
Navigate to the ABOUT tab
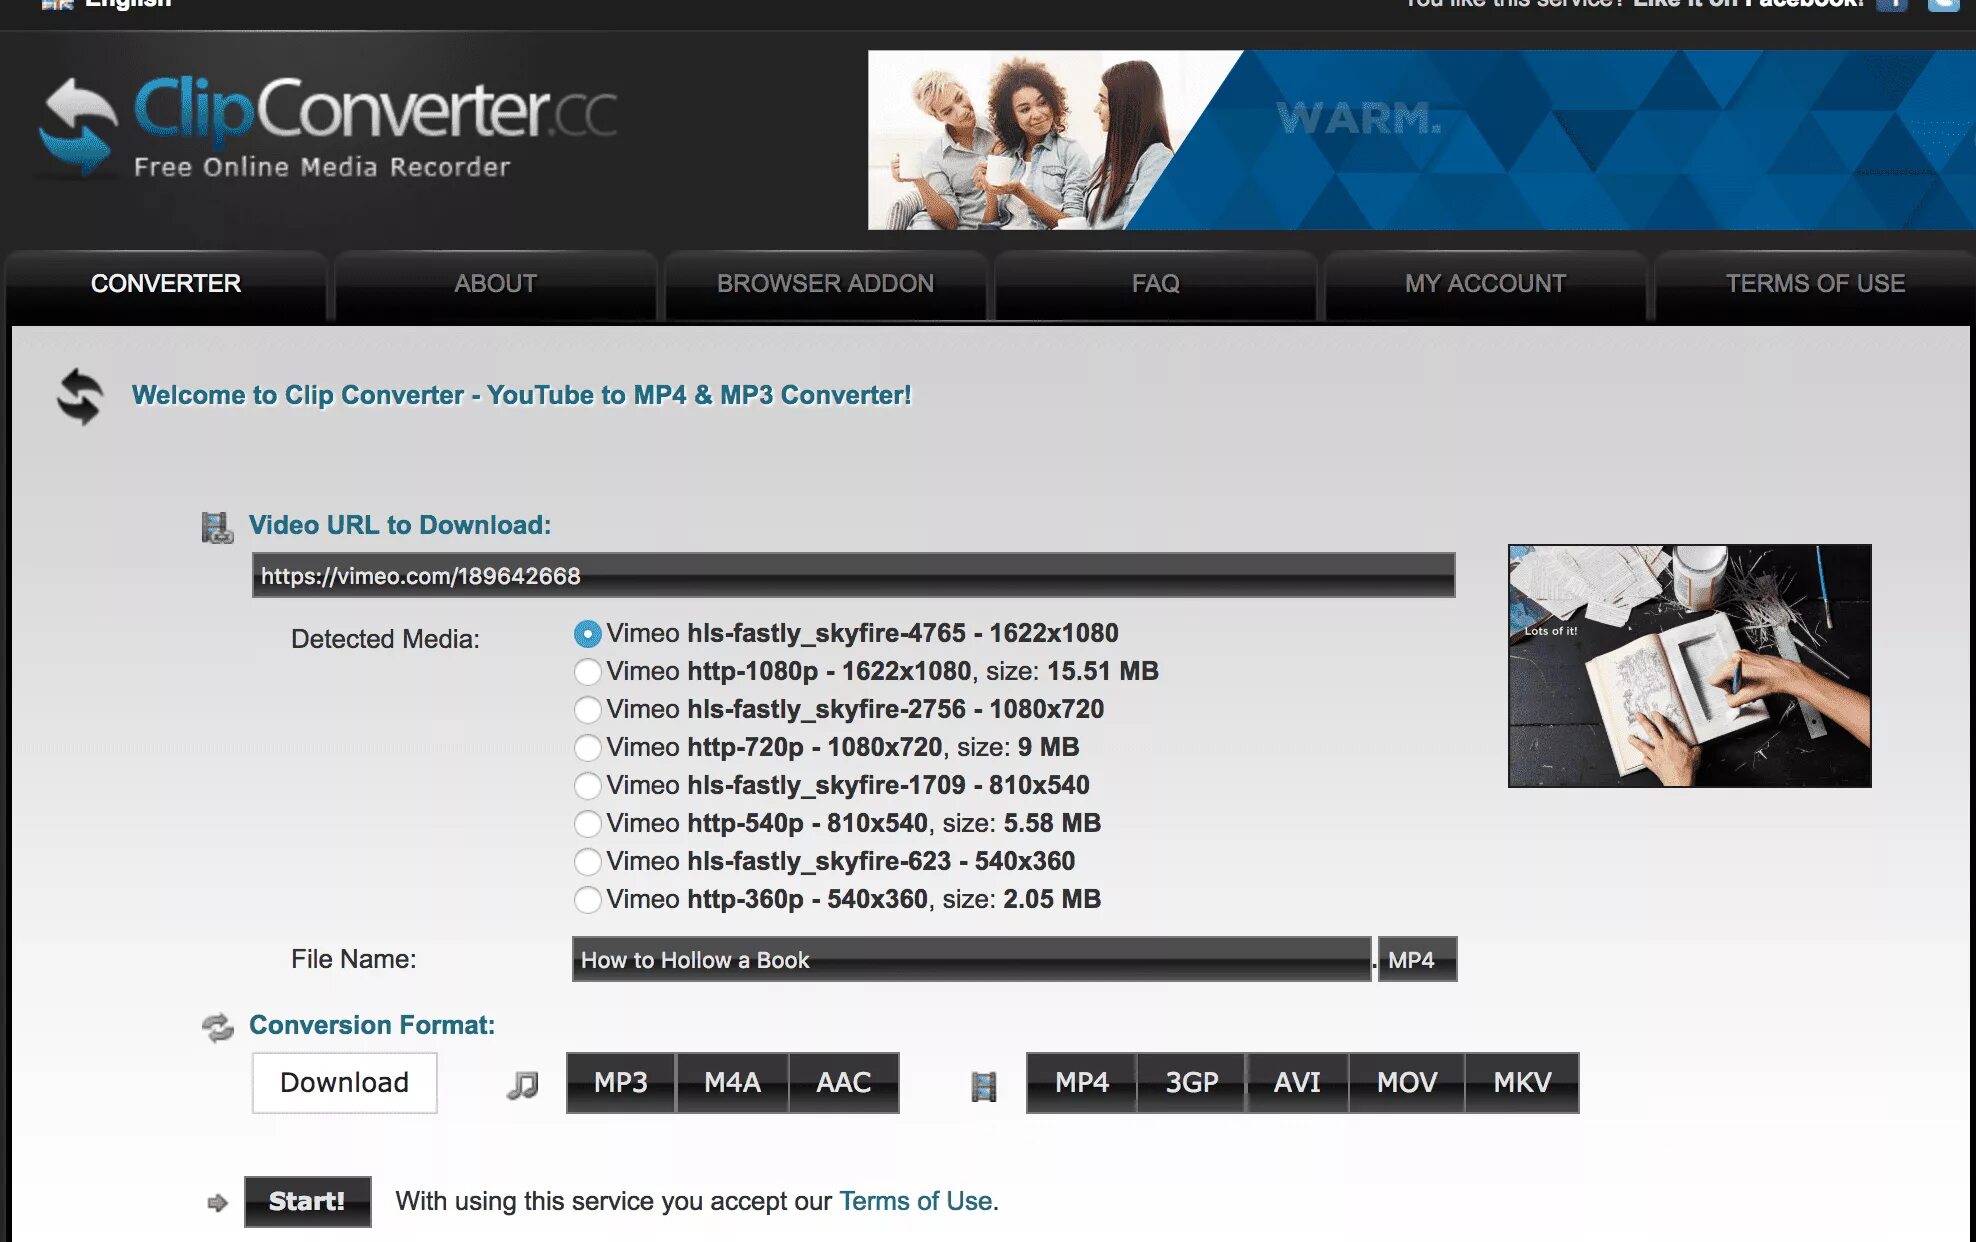tap(495, 283)
